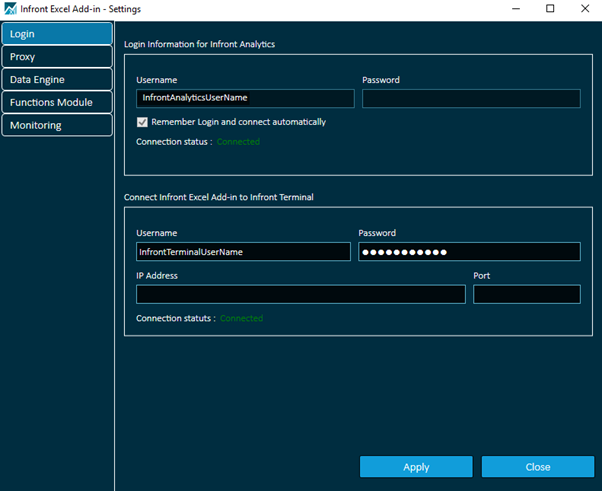
Task: Show the Monitoring tab
Action: [x=57, y=125]
